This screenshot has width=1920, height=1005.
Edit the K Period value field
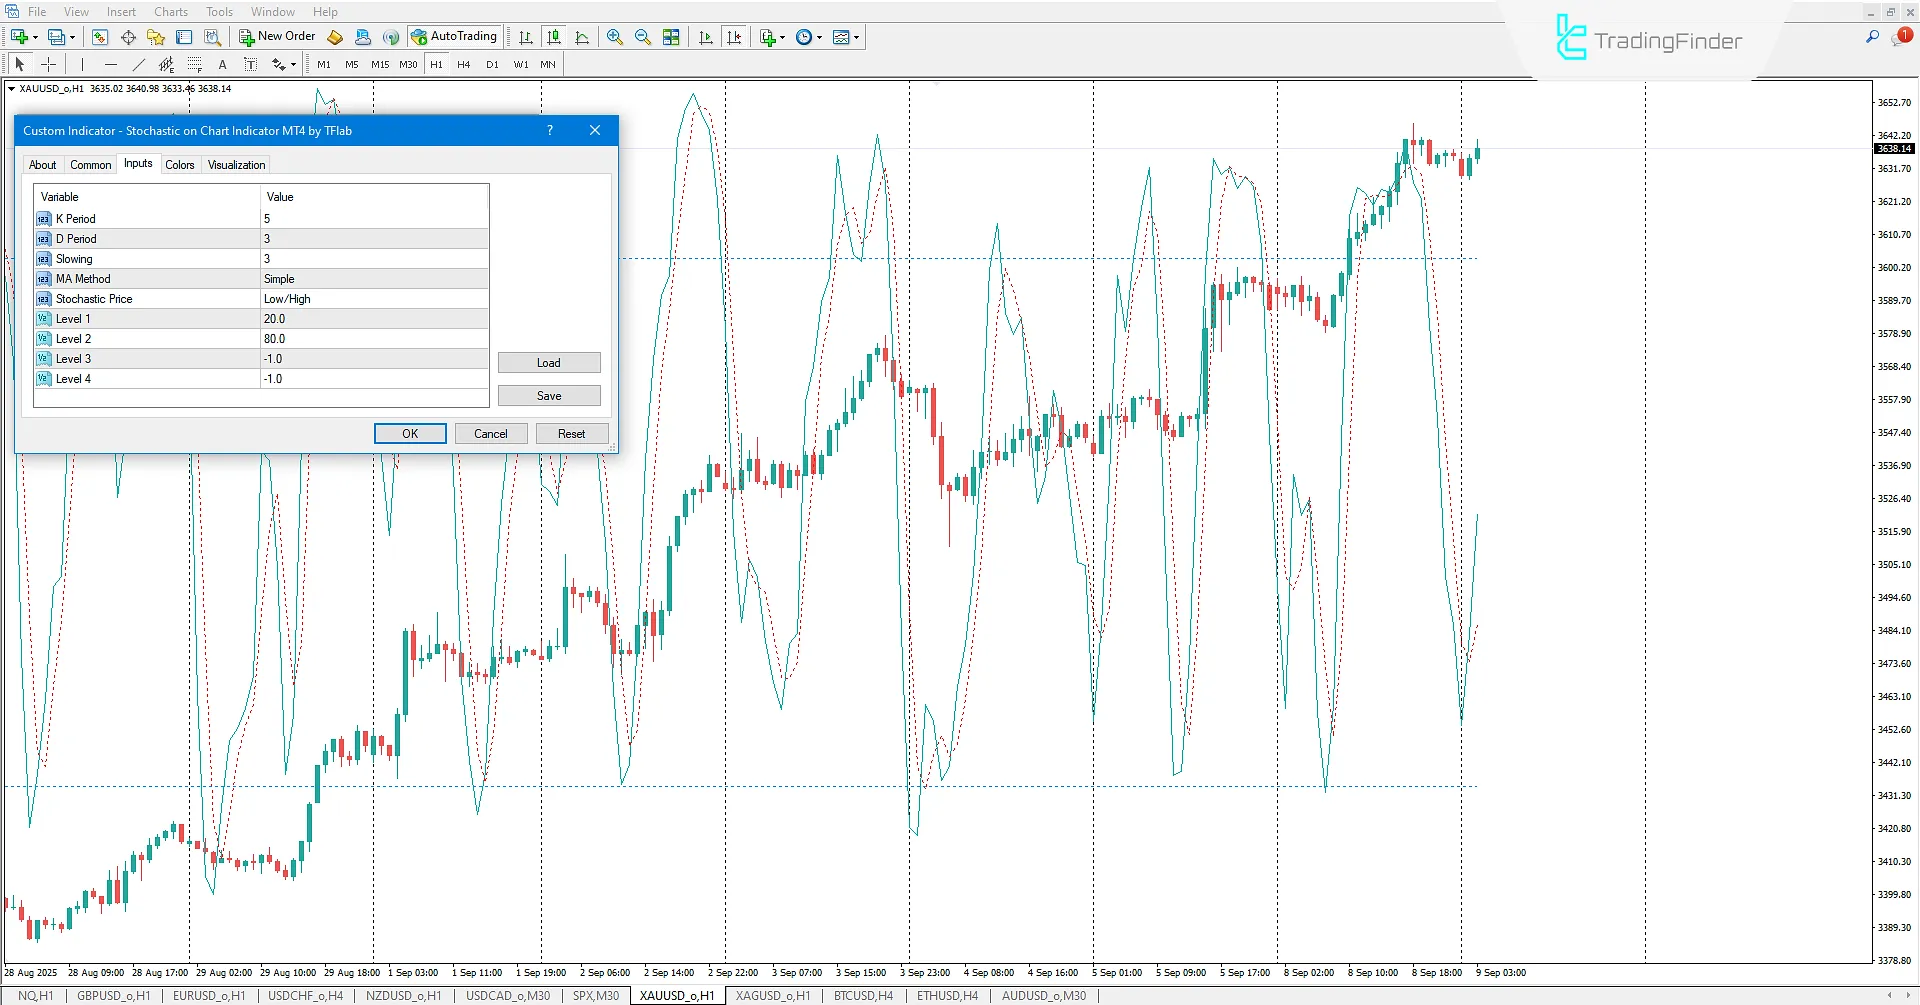pos(375,218)
